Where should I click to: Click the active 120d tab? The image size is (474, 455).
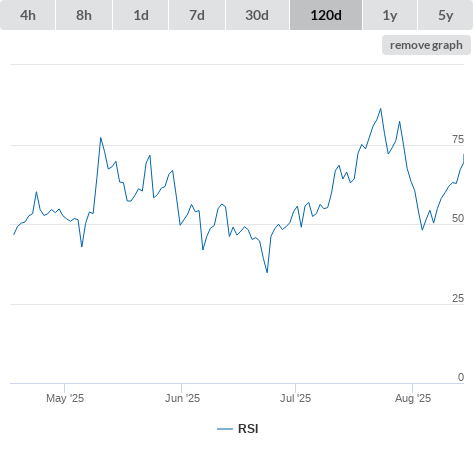(326, 15)
